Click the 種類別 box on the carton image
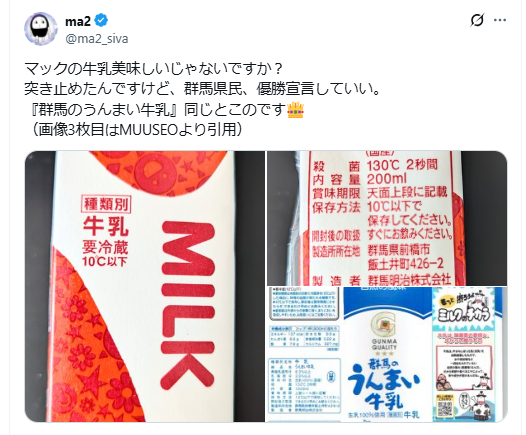The image size is (526, 435). 106,204
